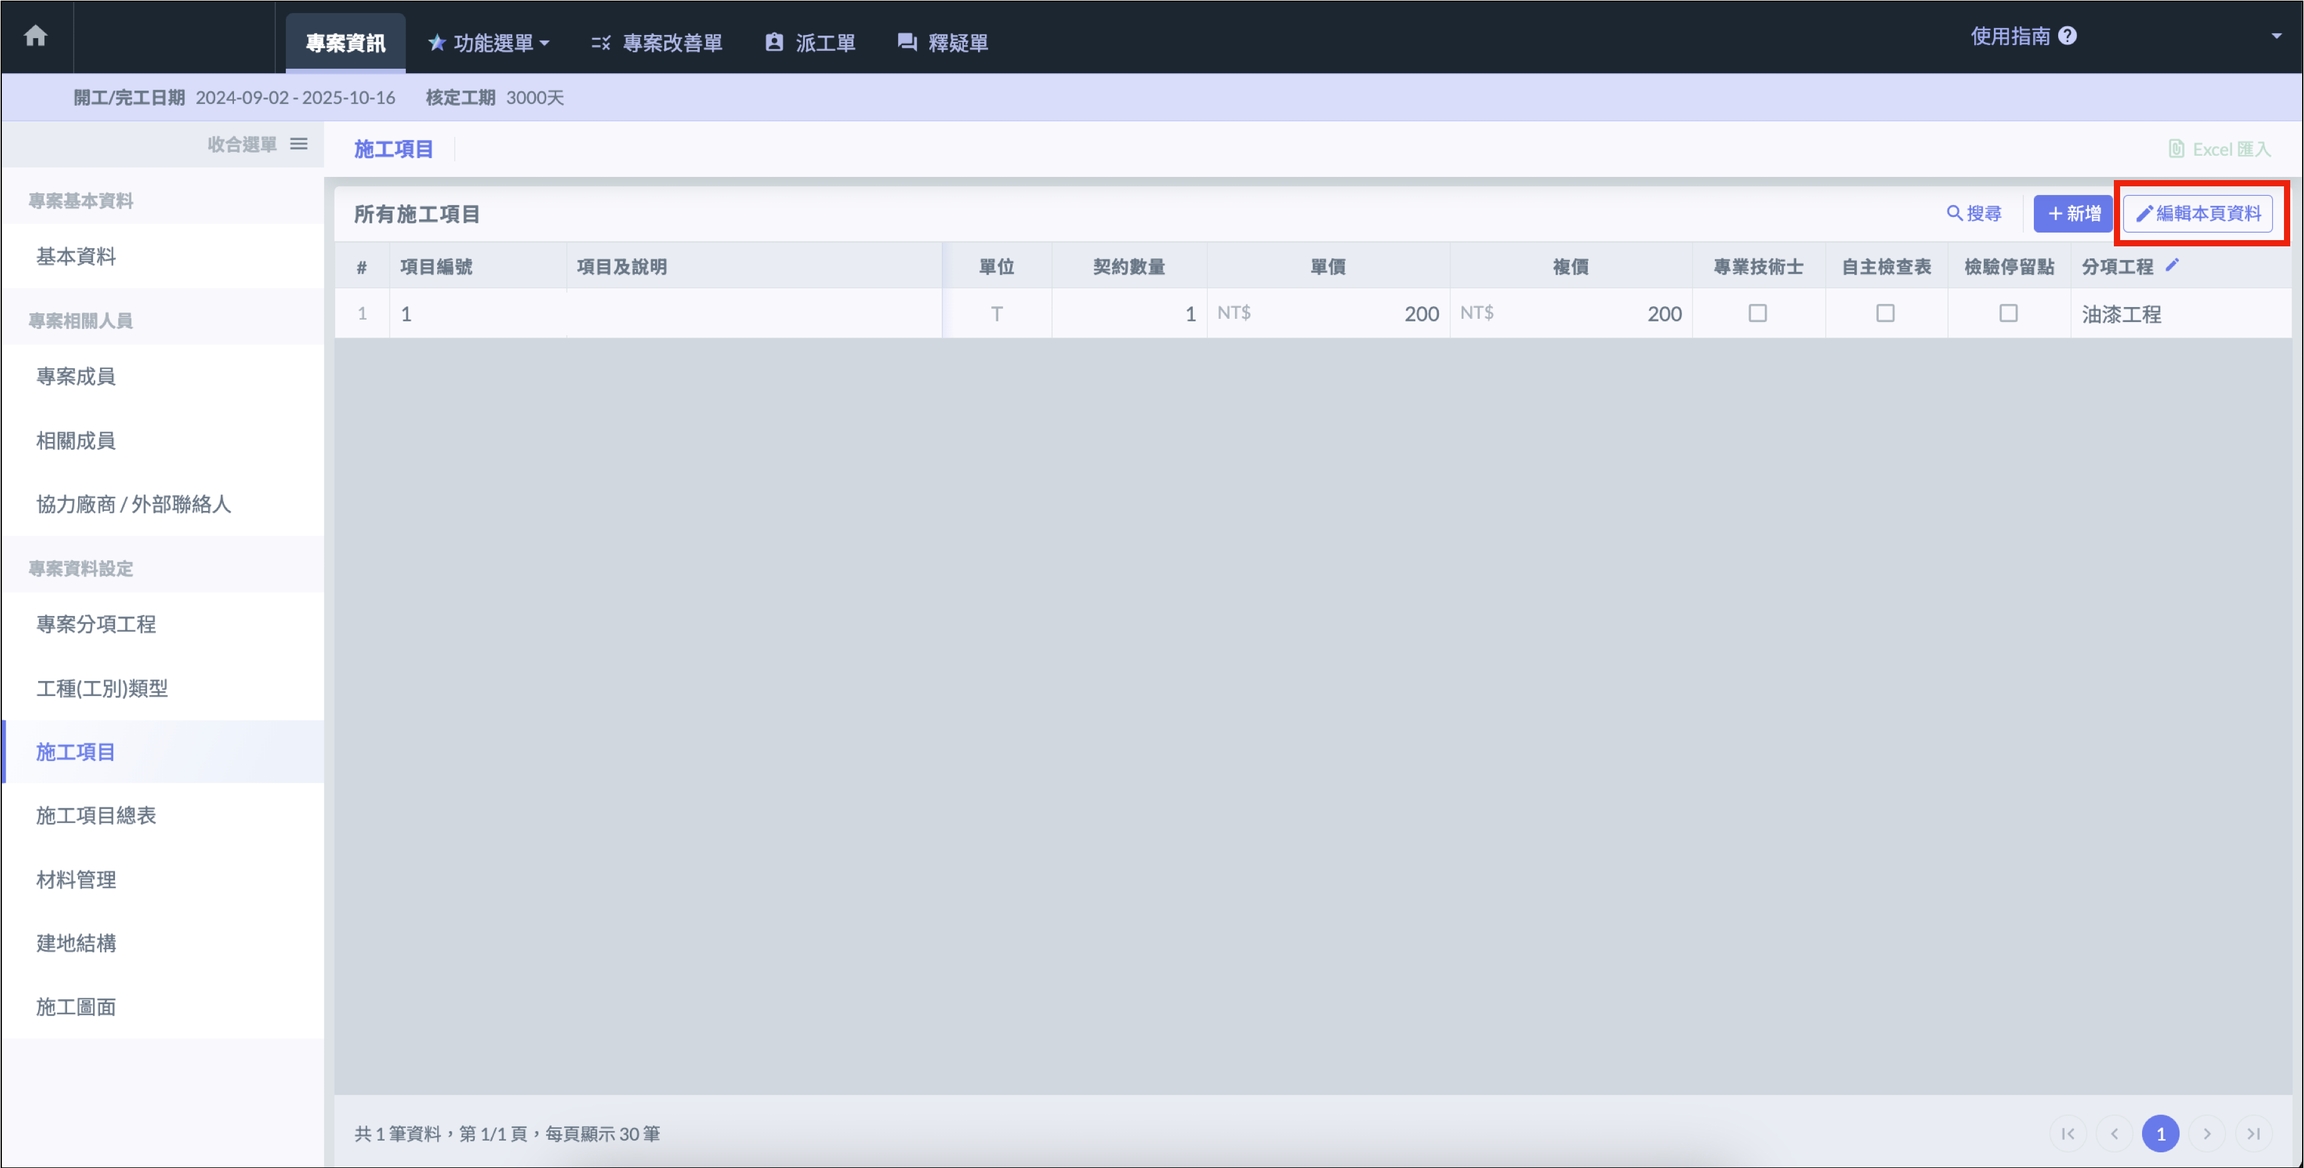Open the user dropdown arrow at top right
This screenshot has width=2304, height=1168.
(x=2276, y=36)
